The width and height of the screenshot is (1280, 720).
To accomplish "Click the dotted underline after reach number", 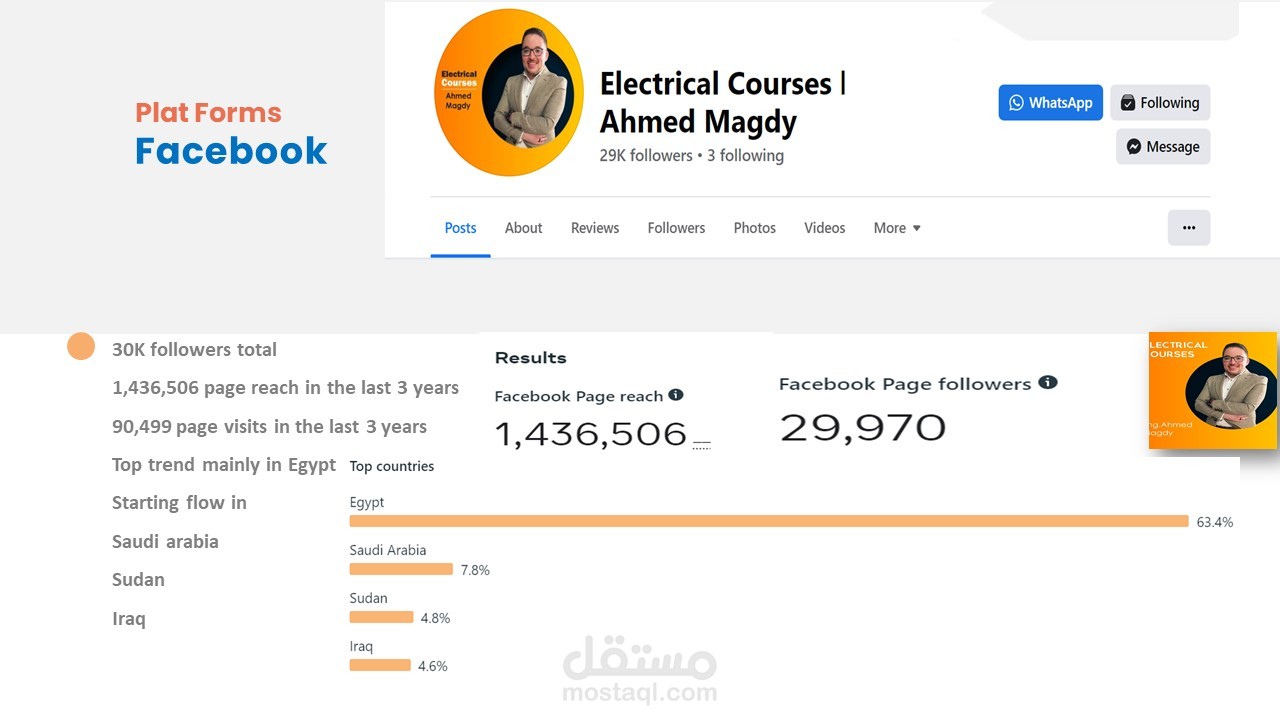I will click(x=701, y=445).
